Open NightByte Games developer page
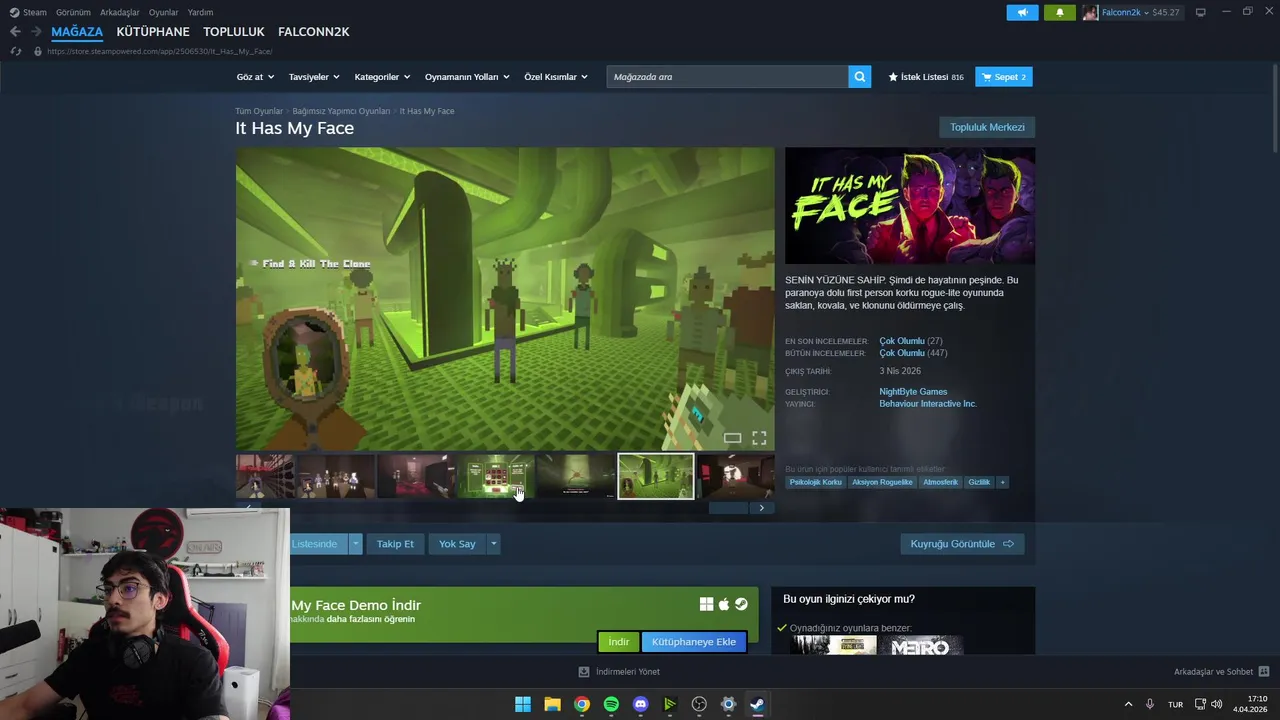Screen dimensions: 1280x720 913,392
